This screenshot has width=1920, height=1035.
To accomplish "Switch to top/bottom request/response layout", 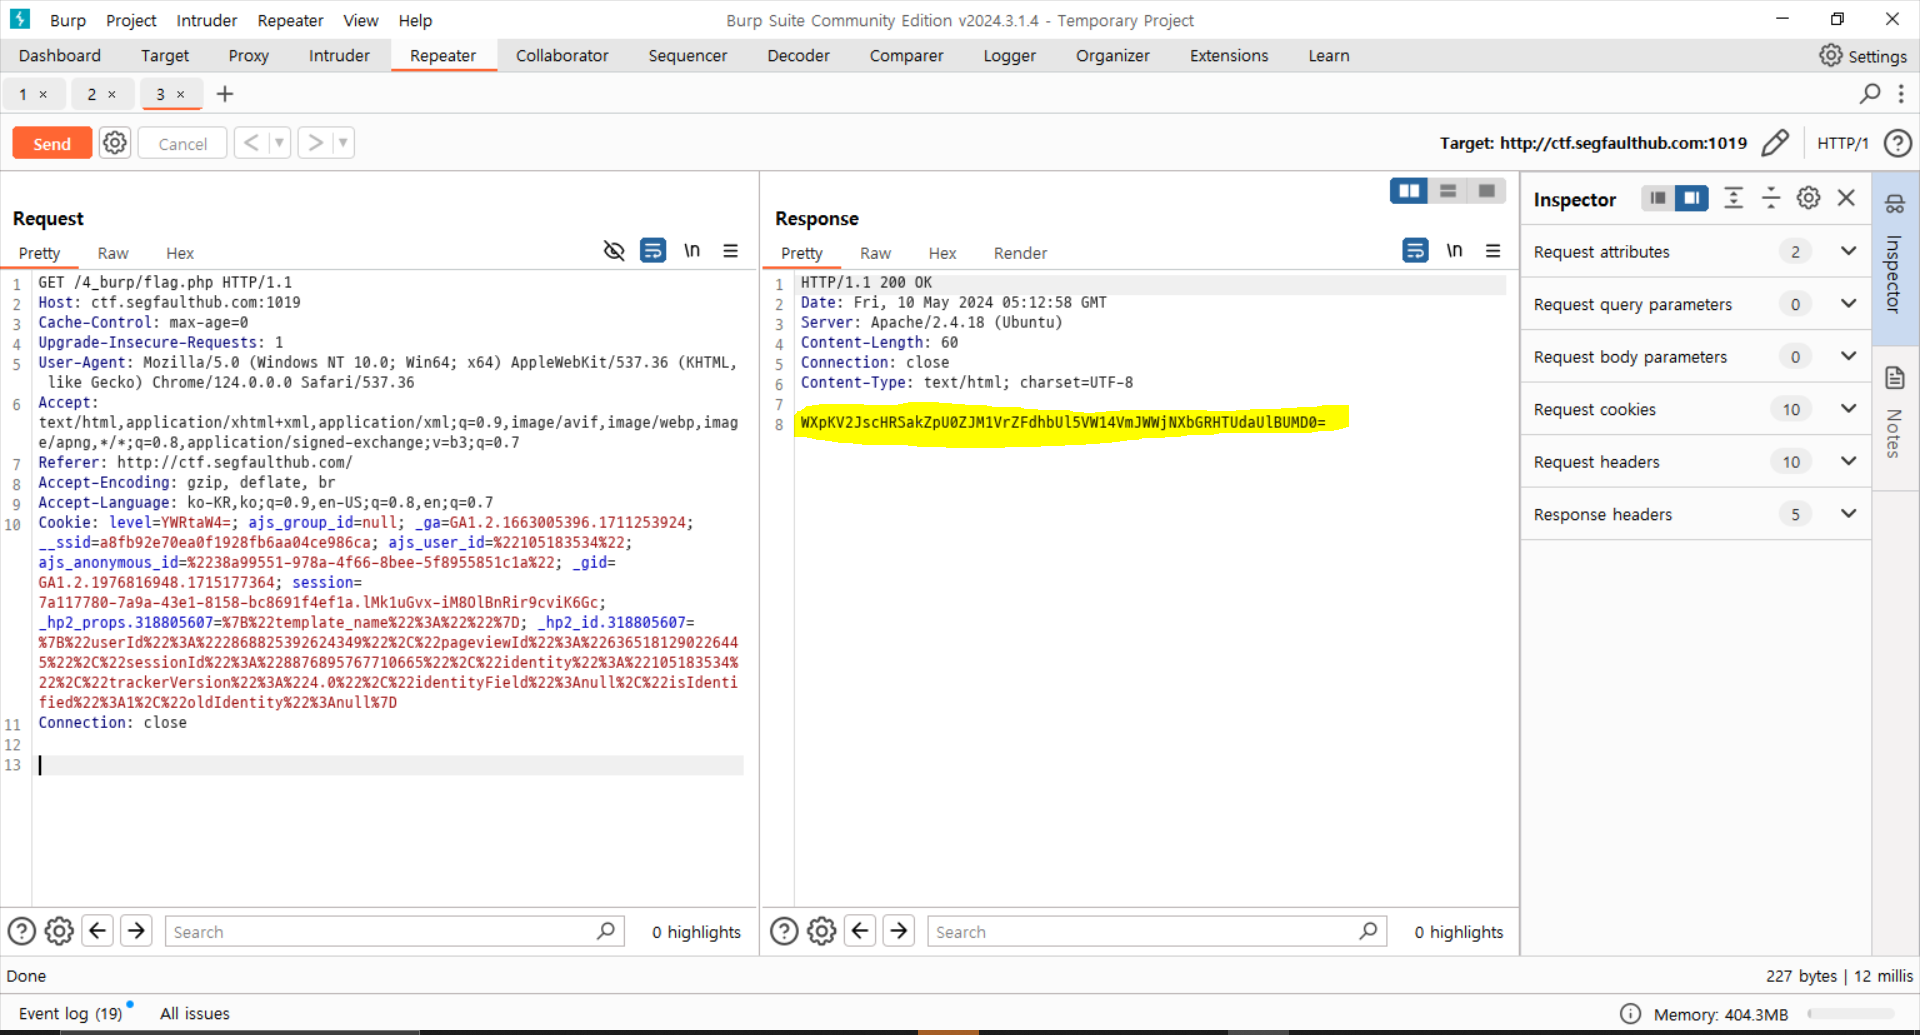I will [x=1447, y=190].
